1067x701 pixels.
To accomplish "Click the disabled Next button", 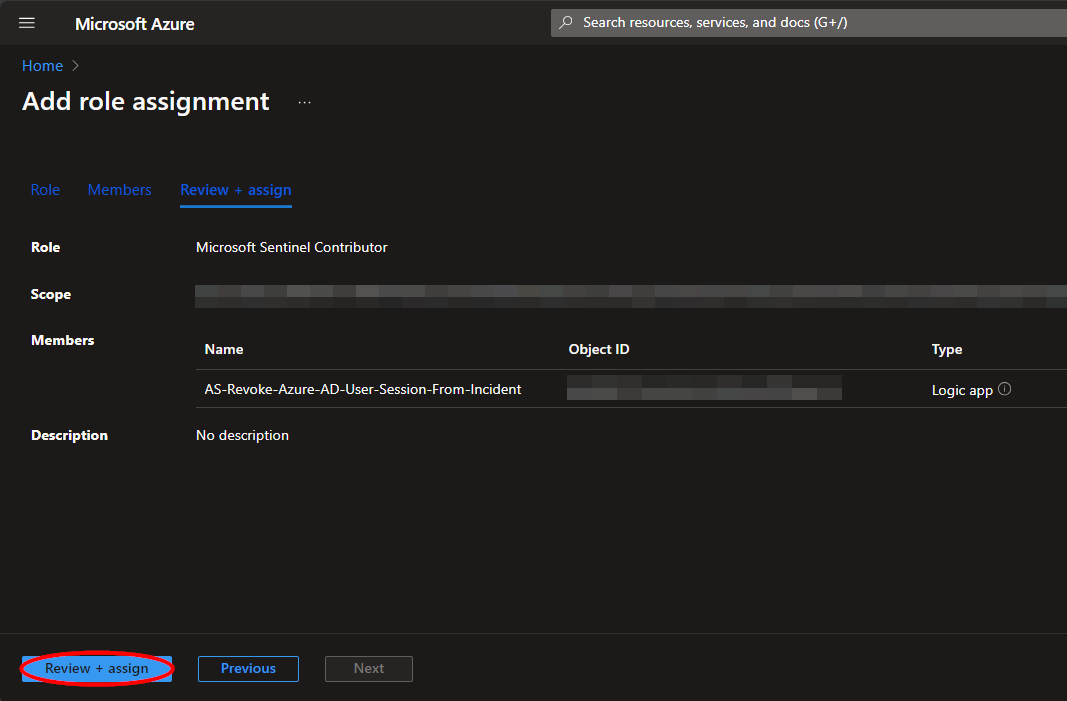I will (x=369, y=668).
